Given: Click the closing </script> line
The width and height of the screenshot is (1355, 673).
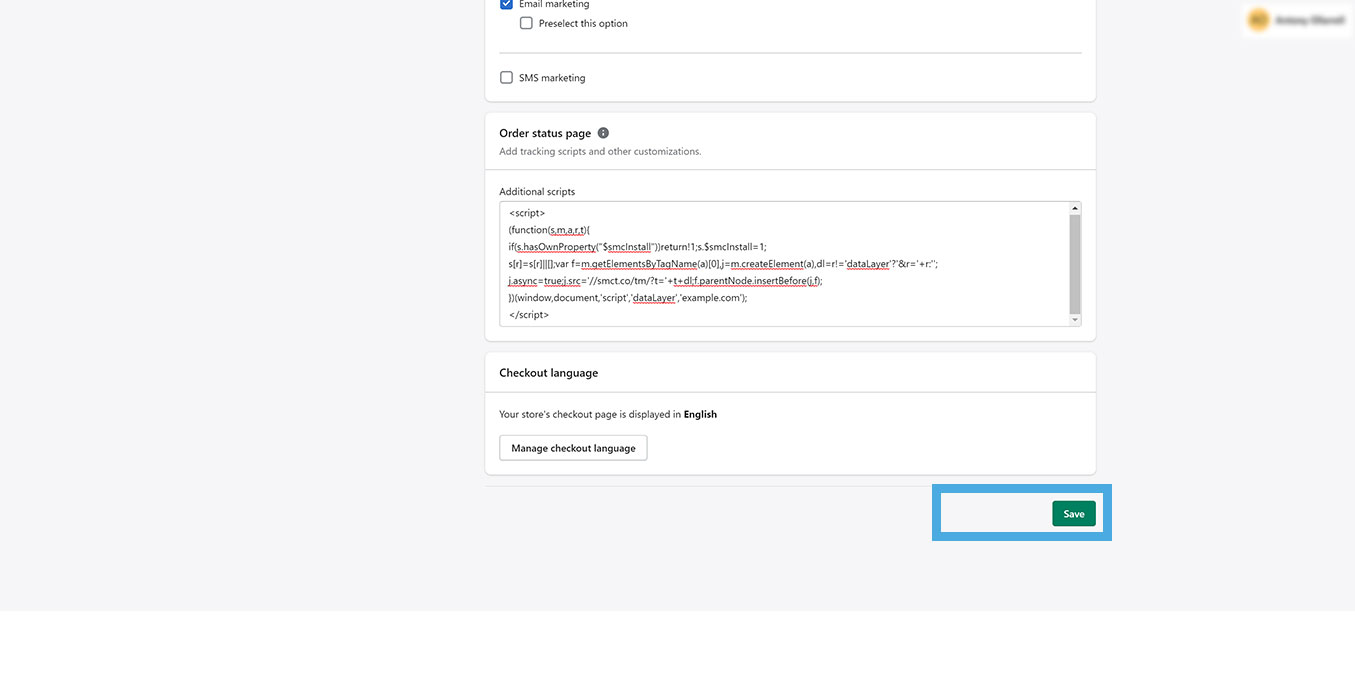Looking at the screenshot, I should pos(529,314).
